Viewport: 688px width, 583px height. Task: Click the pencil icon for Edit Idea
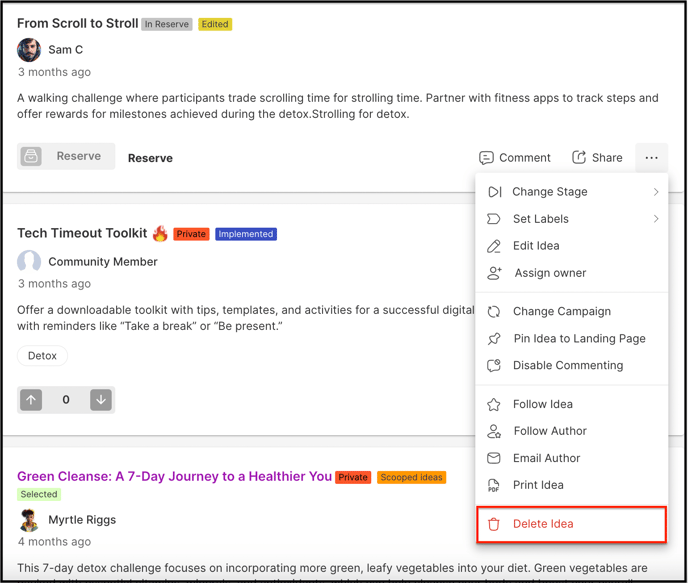pos(494,246)
